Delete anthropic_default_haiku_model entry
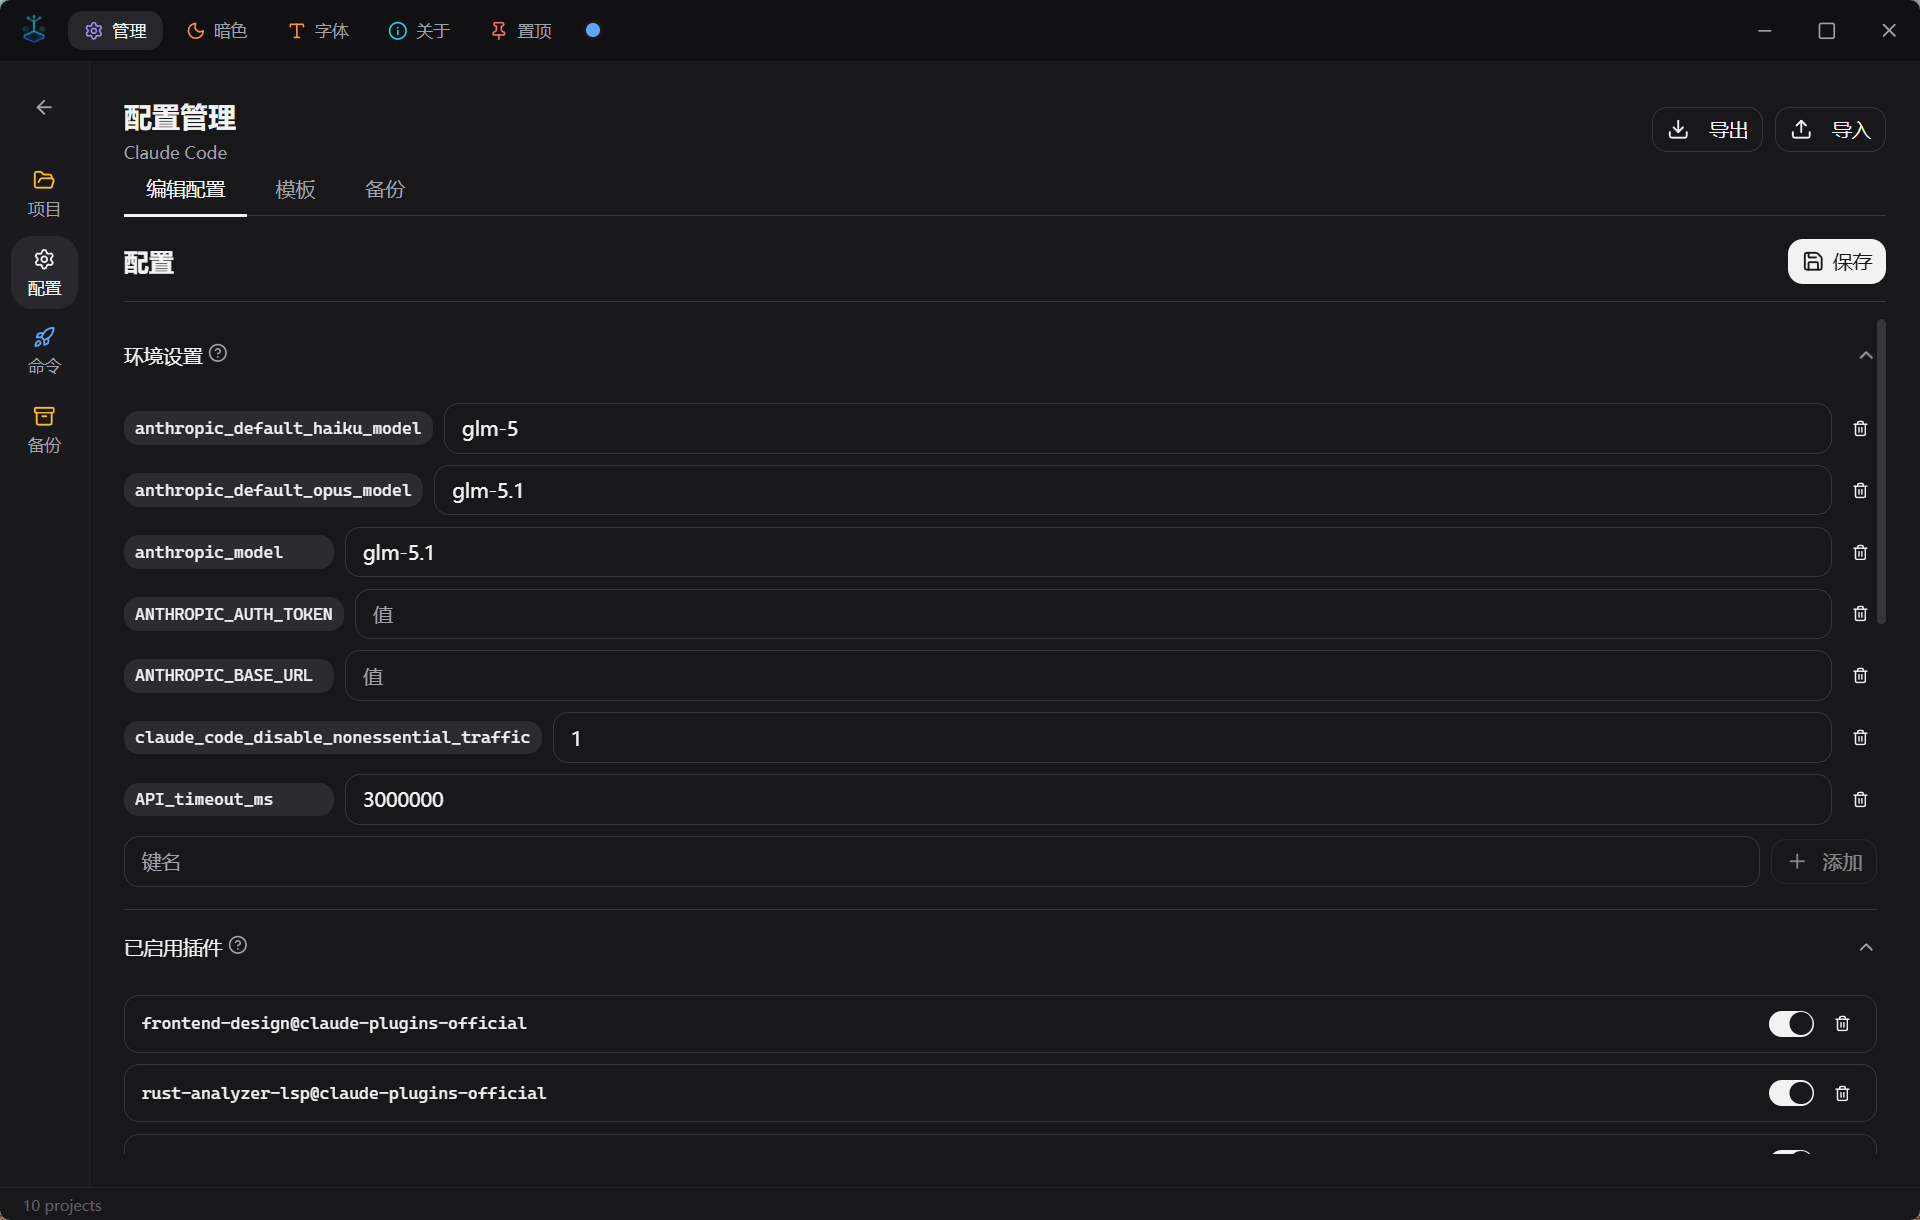 pyautogui.click(x=1860, y=429)
